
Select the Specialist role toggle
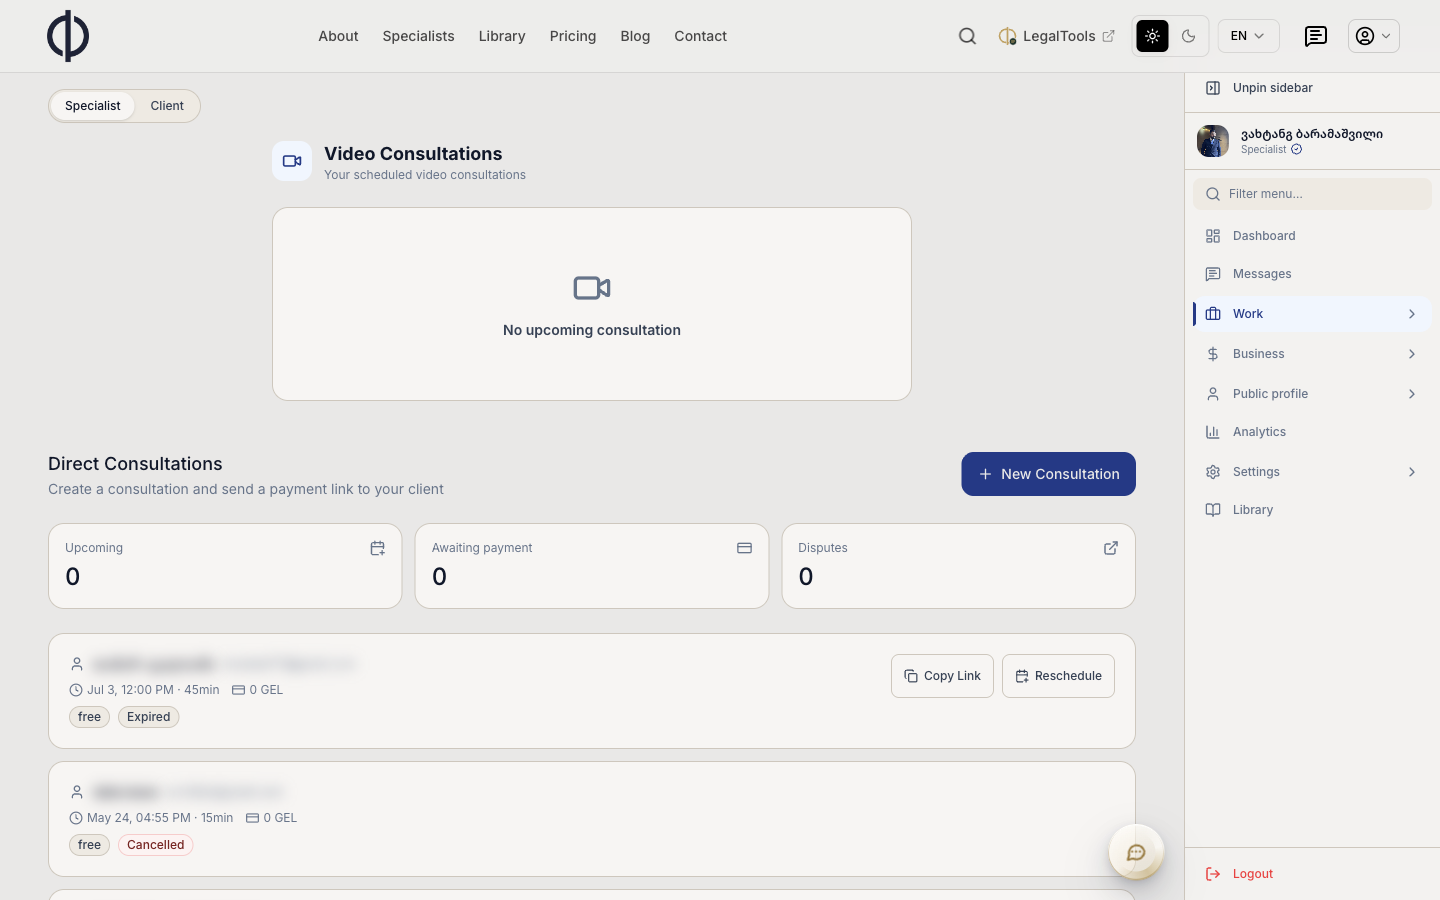pos(93,106)
